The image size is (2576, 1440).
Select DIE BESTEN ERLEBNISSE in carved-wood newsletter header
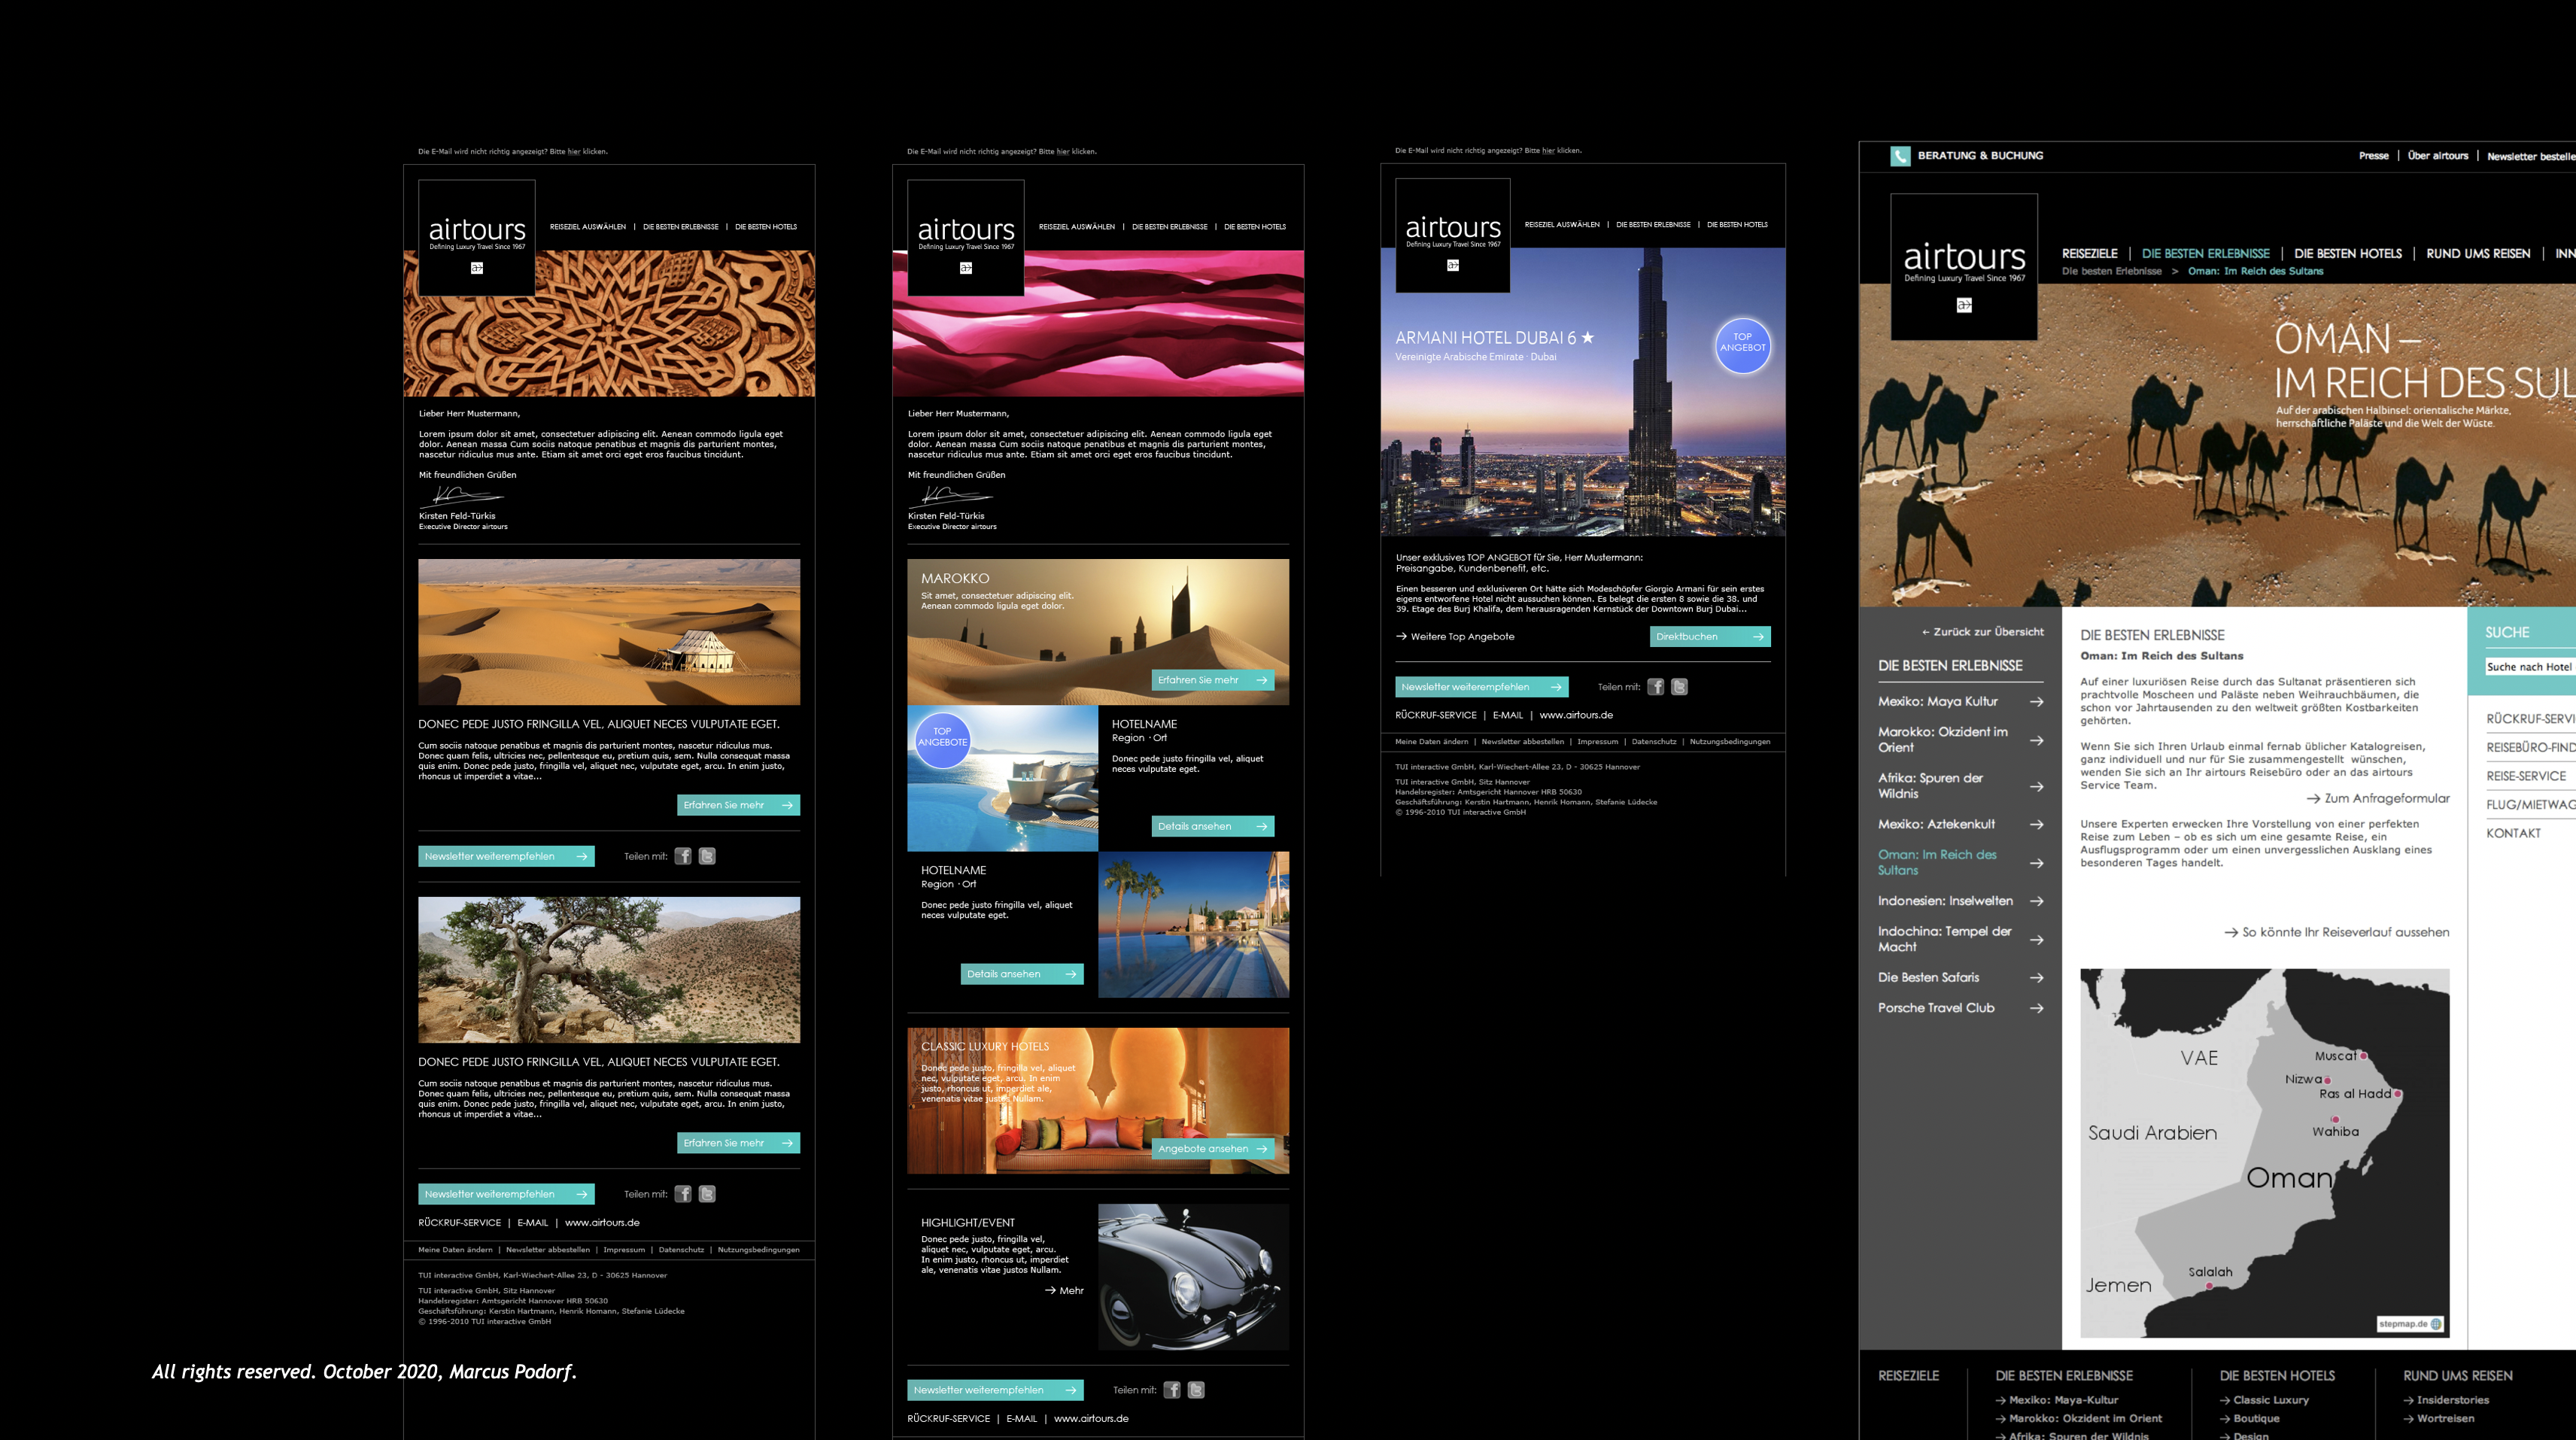coord(680,227)
